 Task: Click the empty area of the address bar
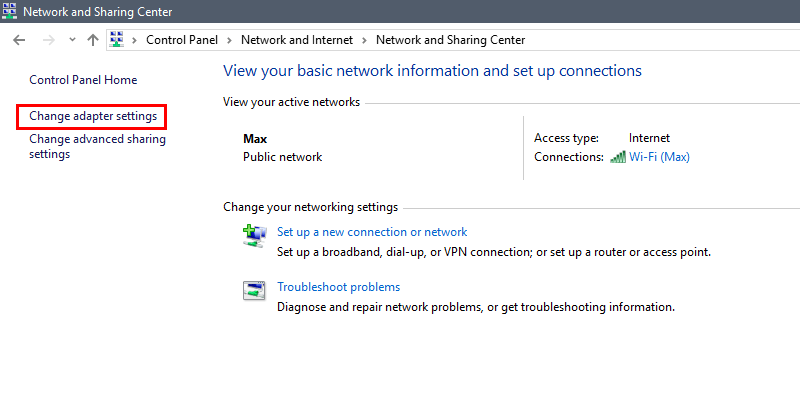tap(663, 40)
